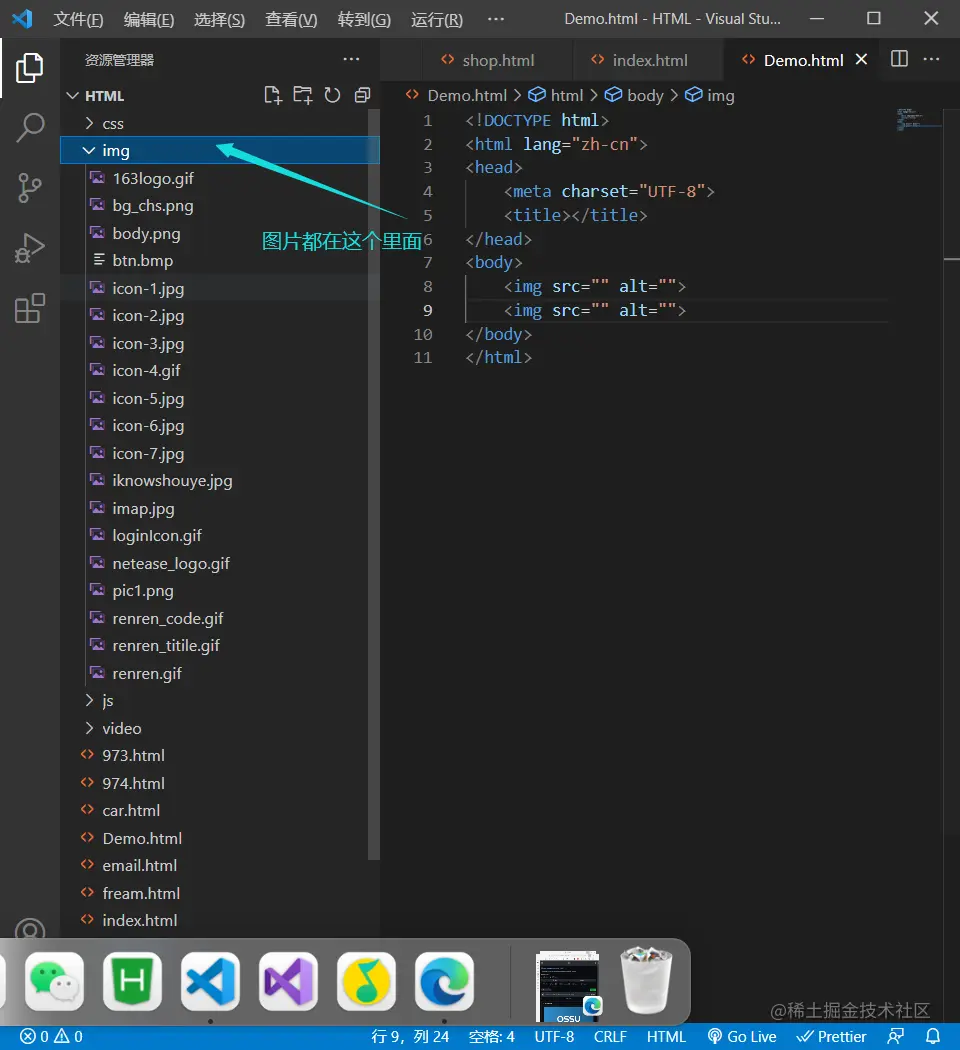Open 163logo.gif in the file tree
Viewport: 960px width, 1050px height.
(x=153, y=179)
